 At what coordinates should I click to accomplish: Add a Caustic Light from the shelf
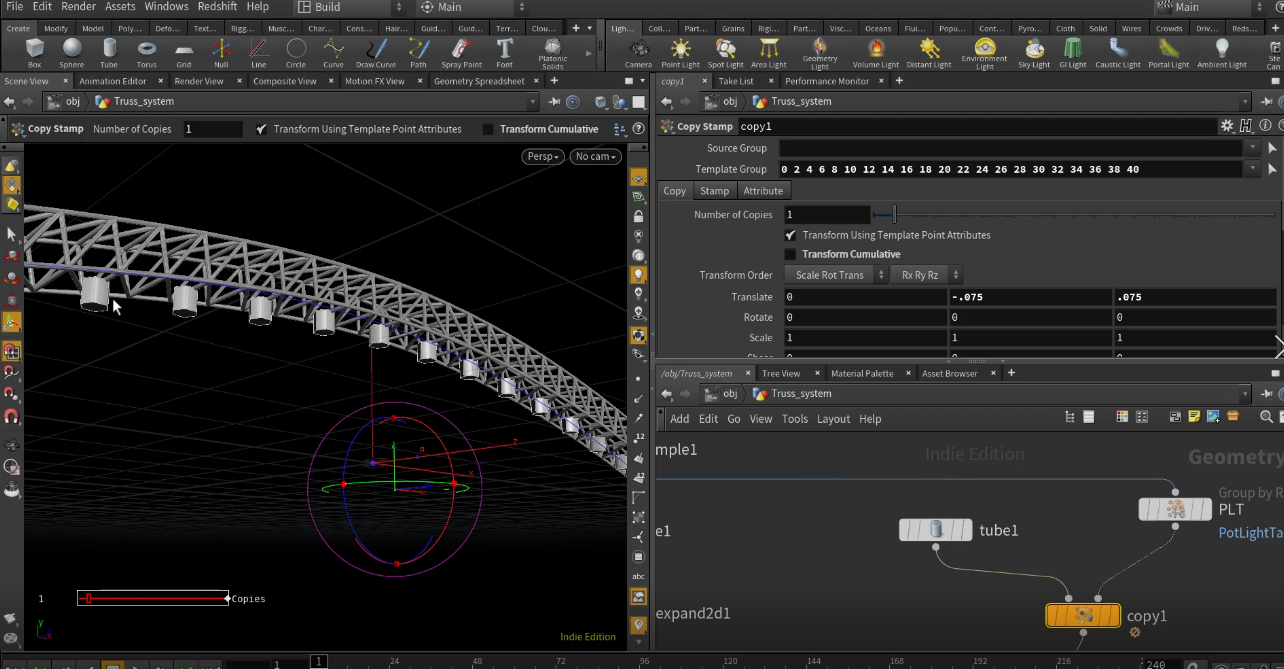click(1118, 53)
